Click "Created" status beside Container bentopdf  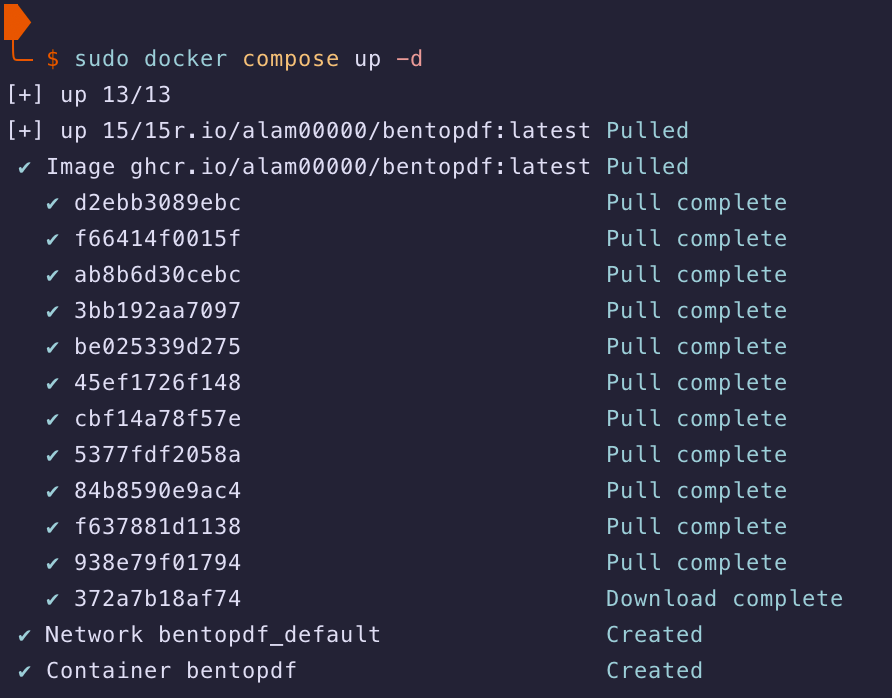pos(654,671)
